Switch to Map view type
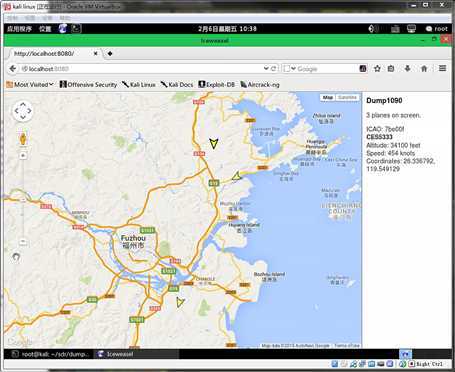The image size is (455, 372). 328,97
